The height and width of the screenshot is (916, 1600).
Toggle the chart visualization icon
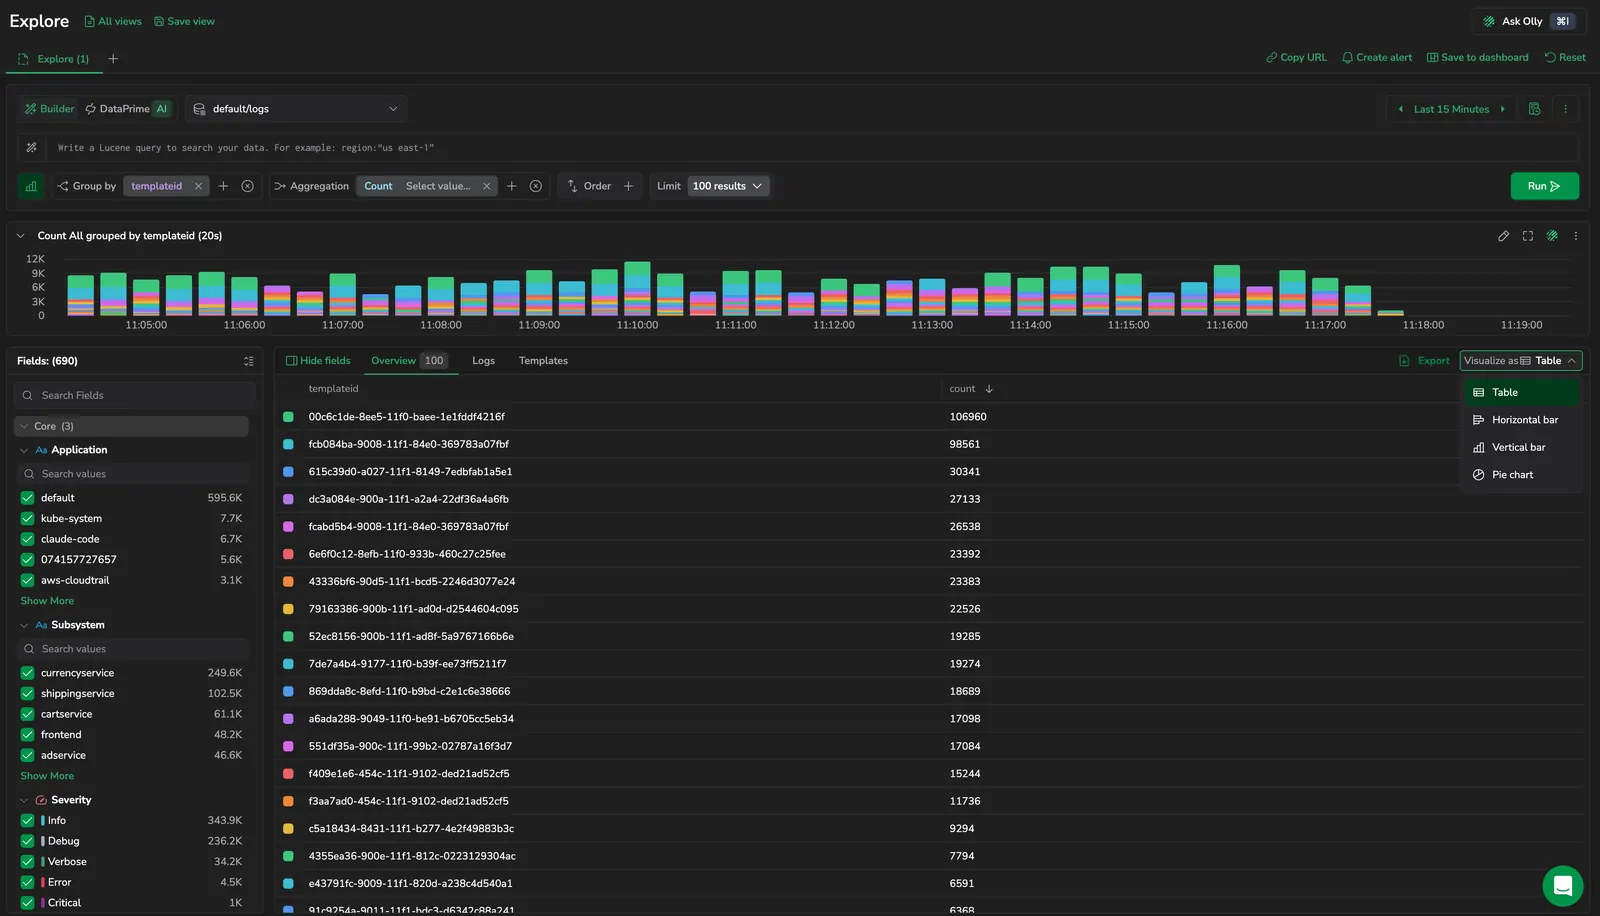pos(31,186)
